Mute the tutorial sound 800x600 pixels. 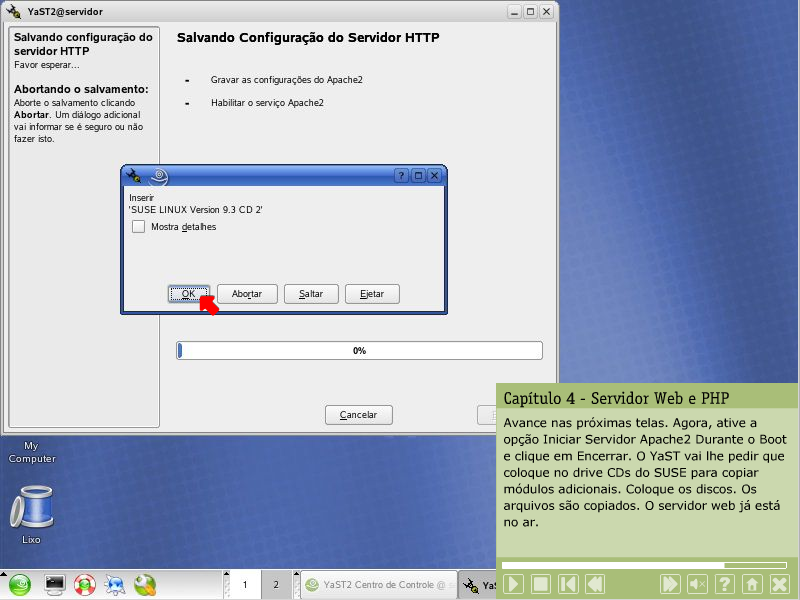click(x=697, y=584)
